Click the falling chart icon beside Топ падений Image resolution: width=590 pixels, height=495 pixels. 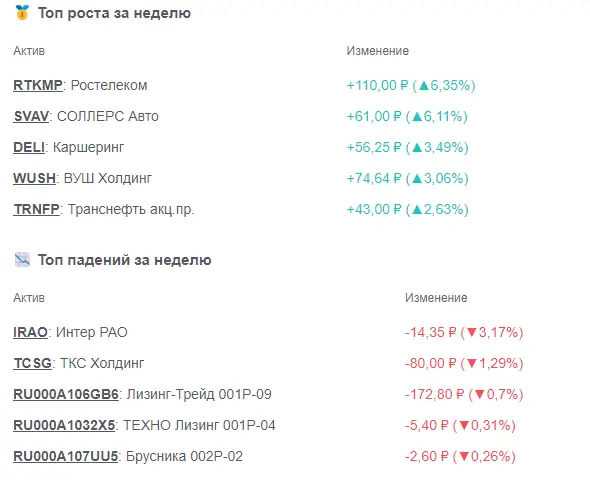[x=22, y=260]
